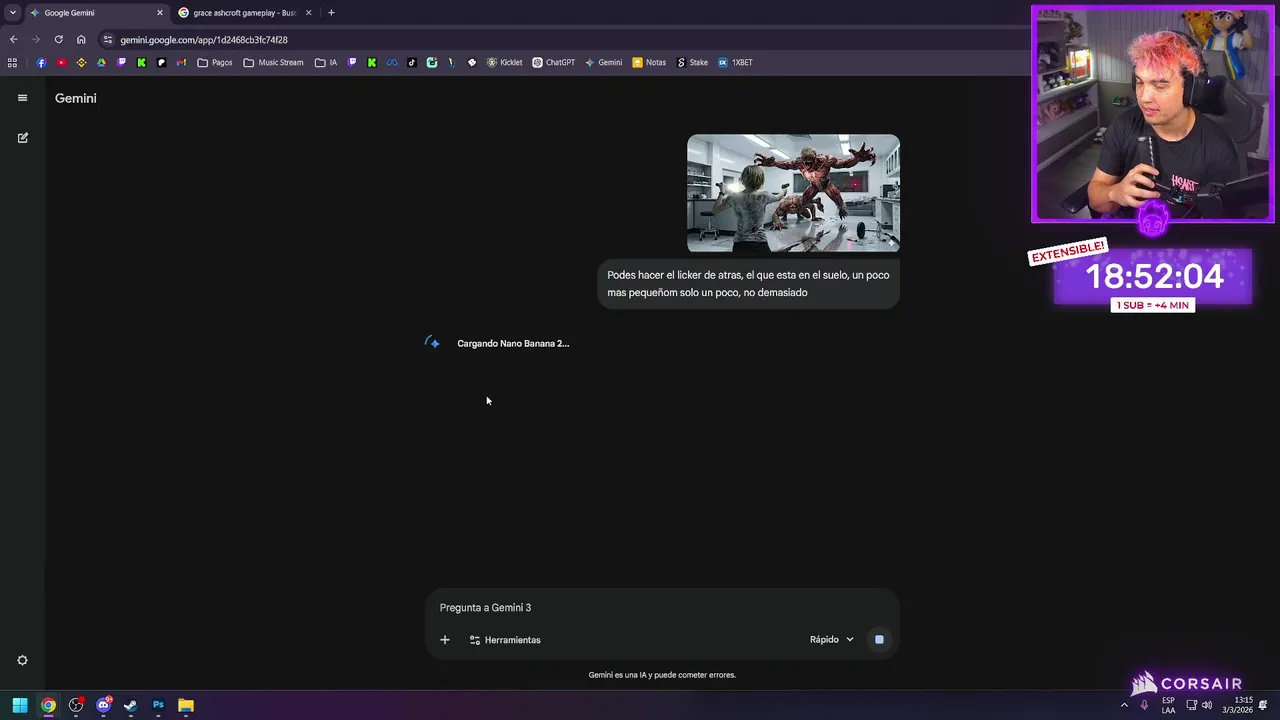
Task: Reload the current page
Action: (x=58, y=40)
